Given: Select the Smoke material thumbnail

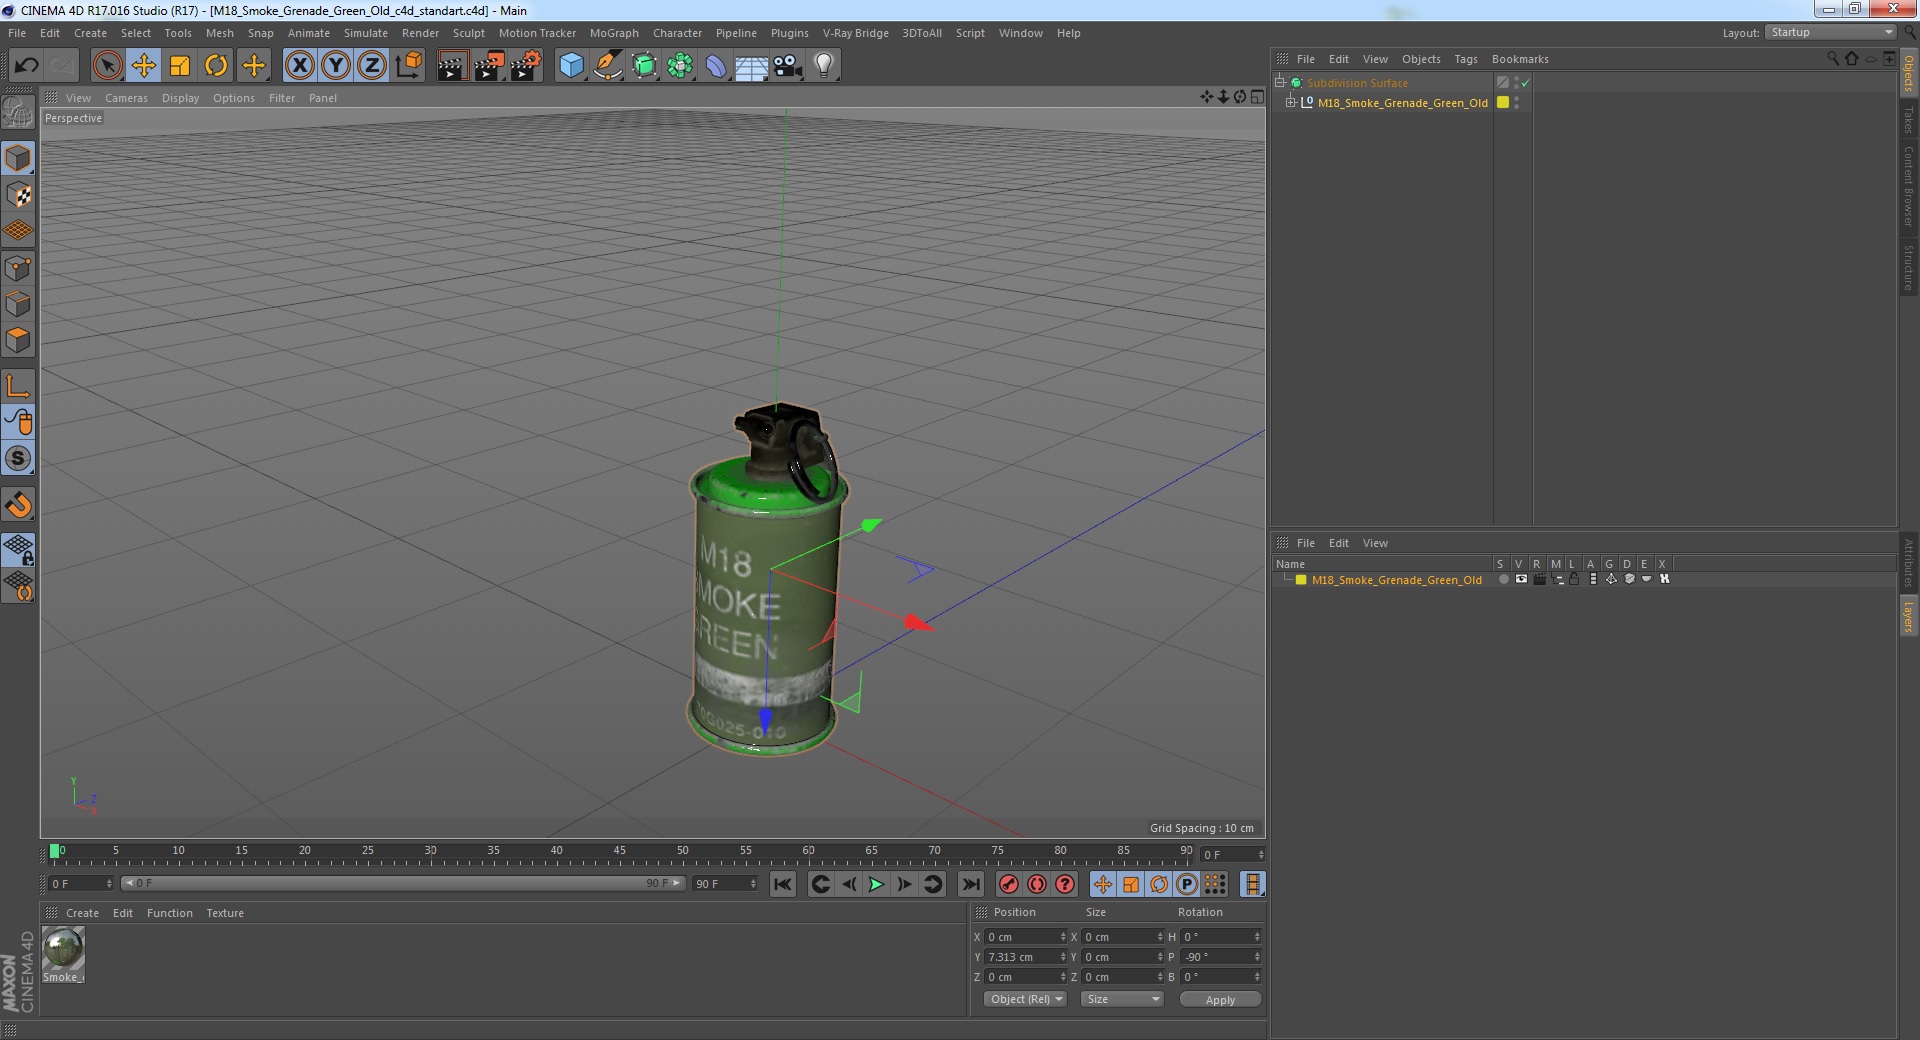Looking at the screenshot, I should (x=63, y=949).
